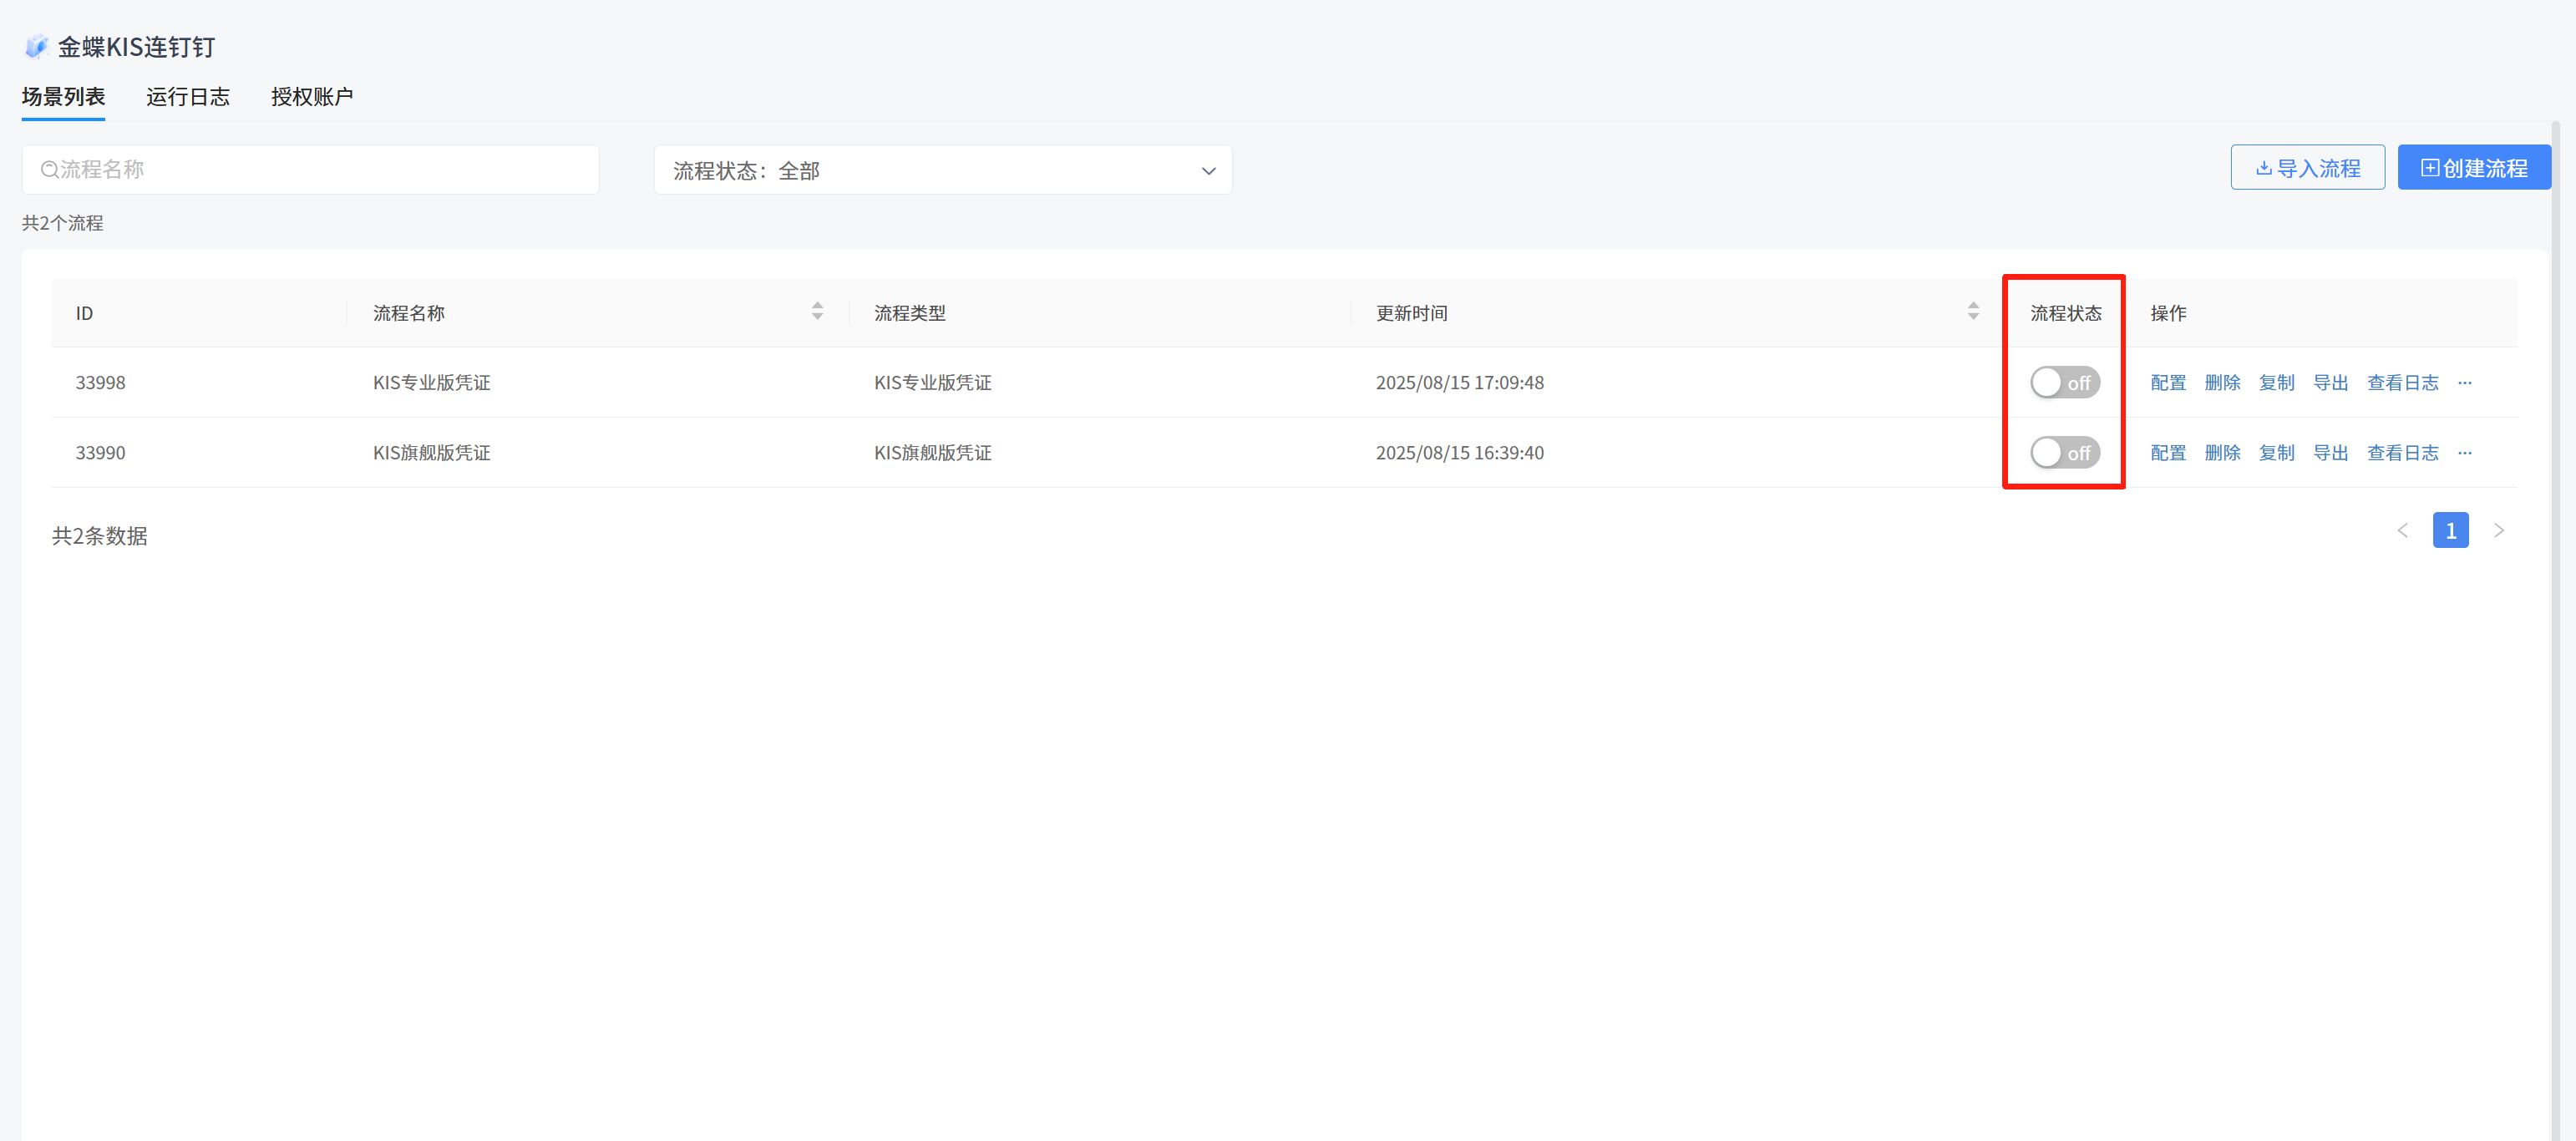
Task: Click 配置 for the KIS专业版凭证 flow
Action: [2168, 383]
